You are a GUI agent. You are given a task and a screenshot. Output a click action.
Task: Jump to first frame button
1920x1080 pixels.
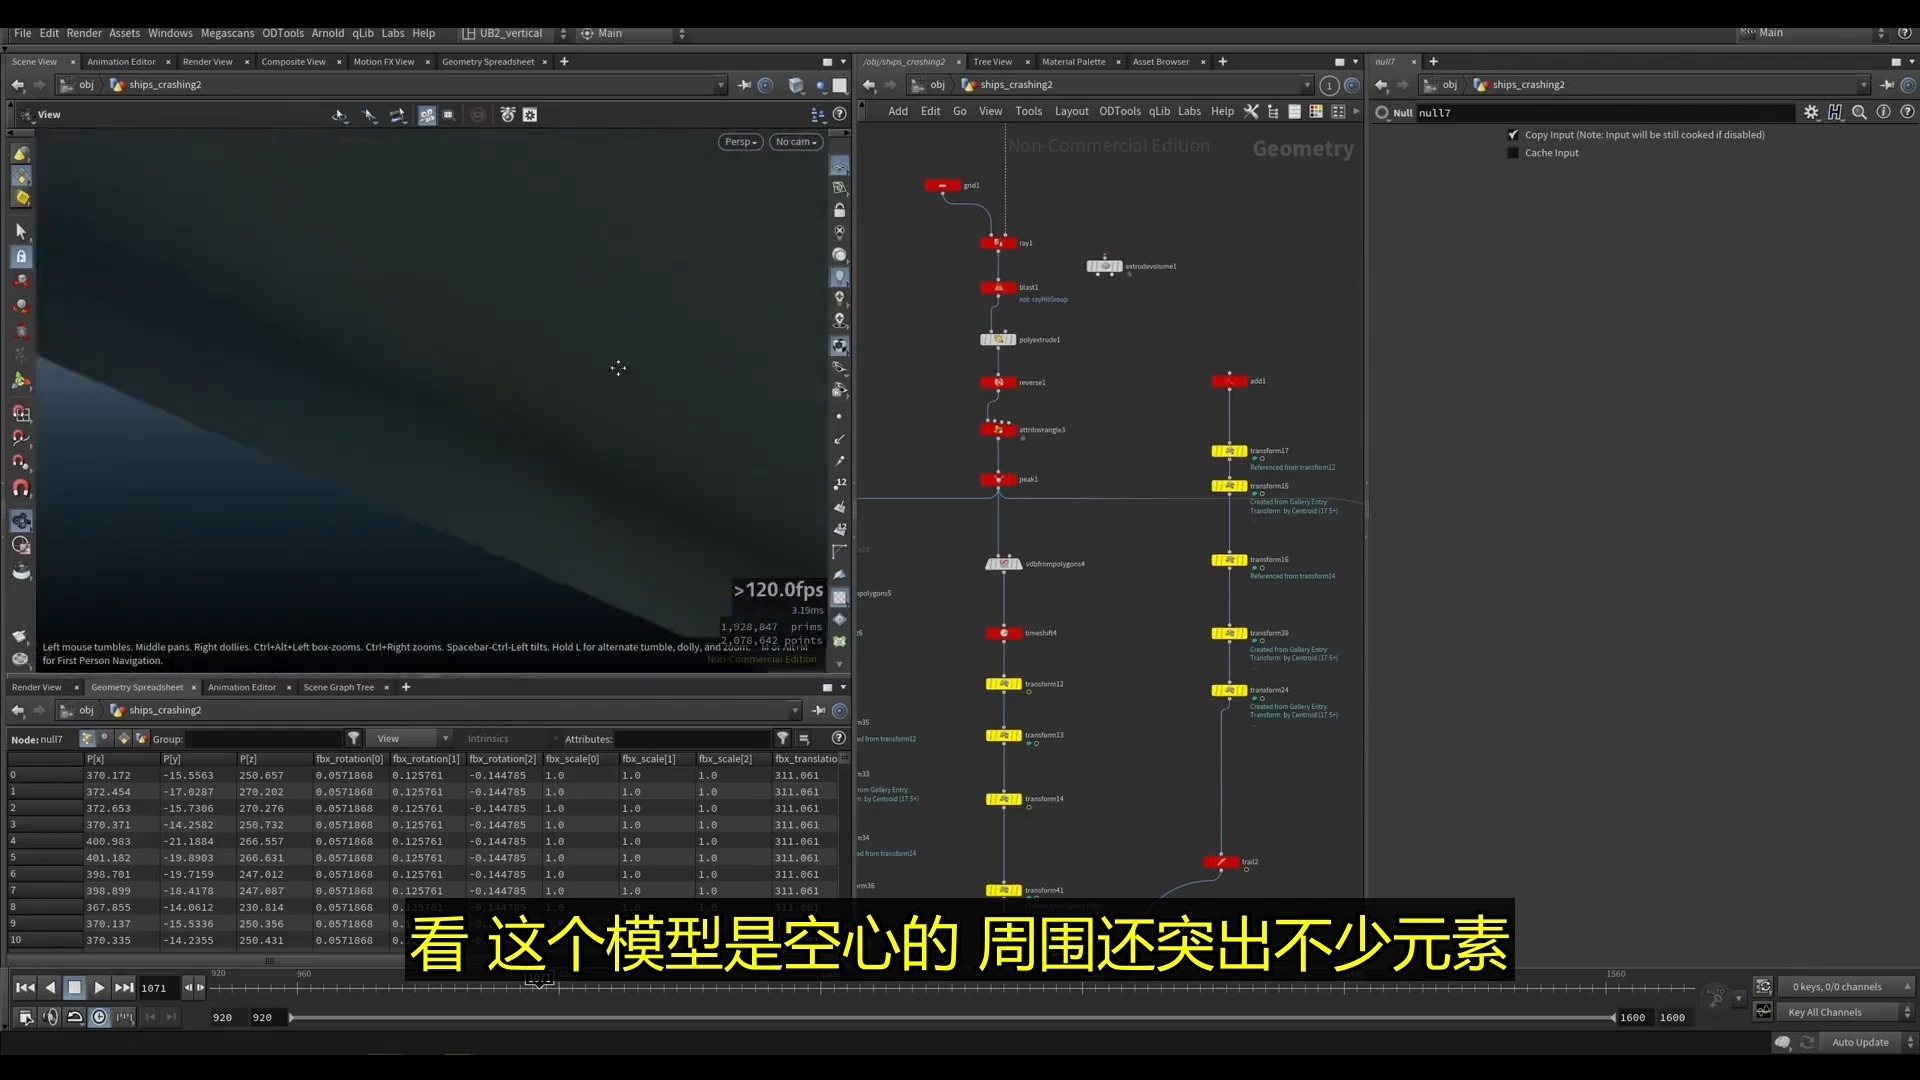[x=25, y=987]
